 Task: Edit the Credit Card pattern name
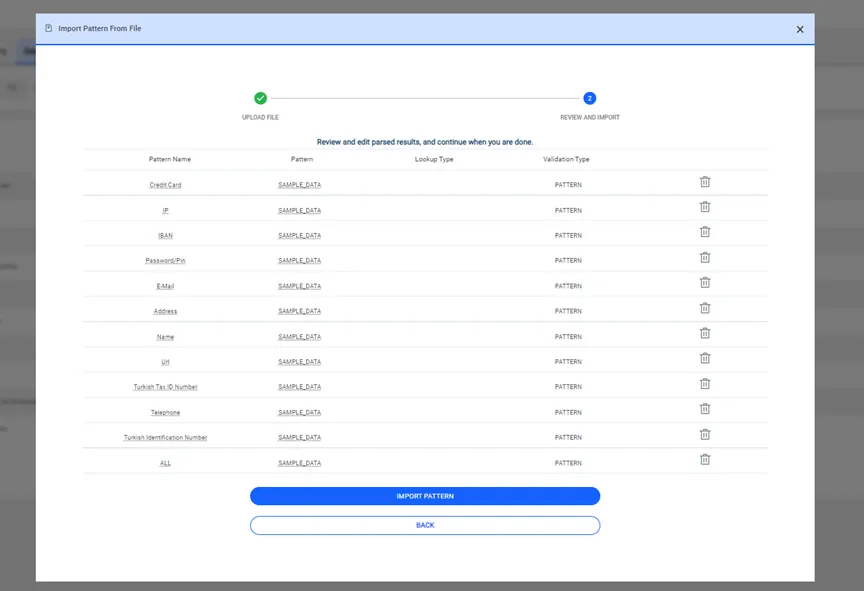165,185
